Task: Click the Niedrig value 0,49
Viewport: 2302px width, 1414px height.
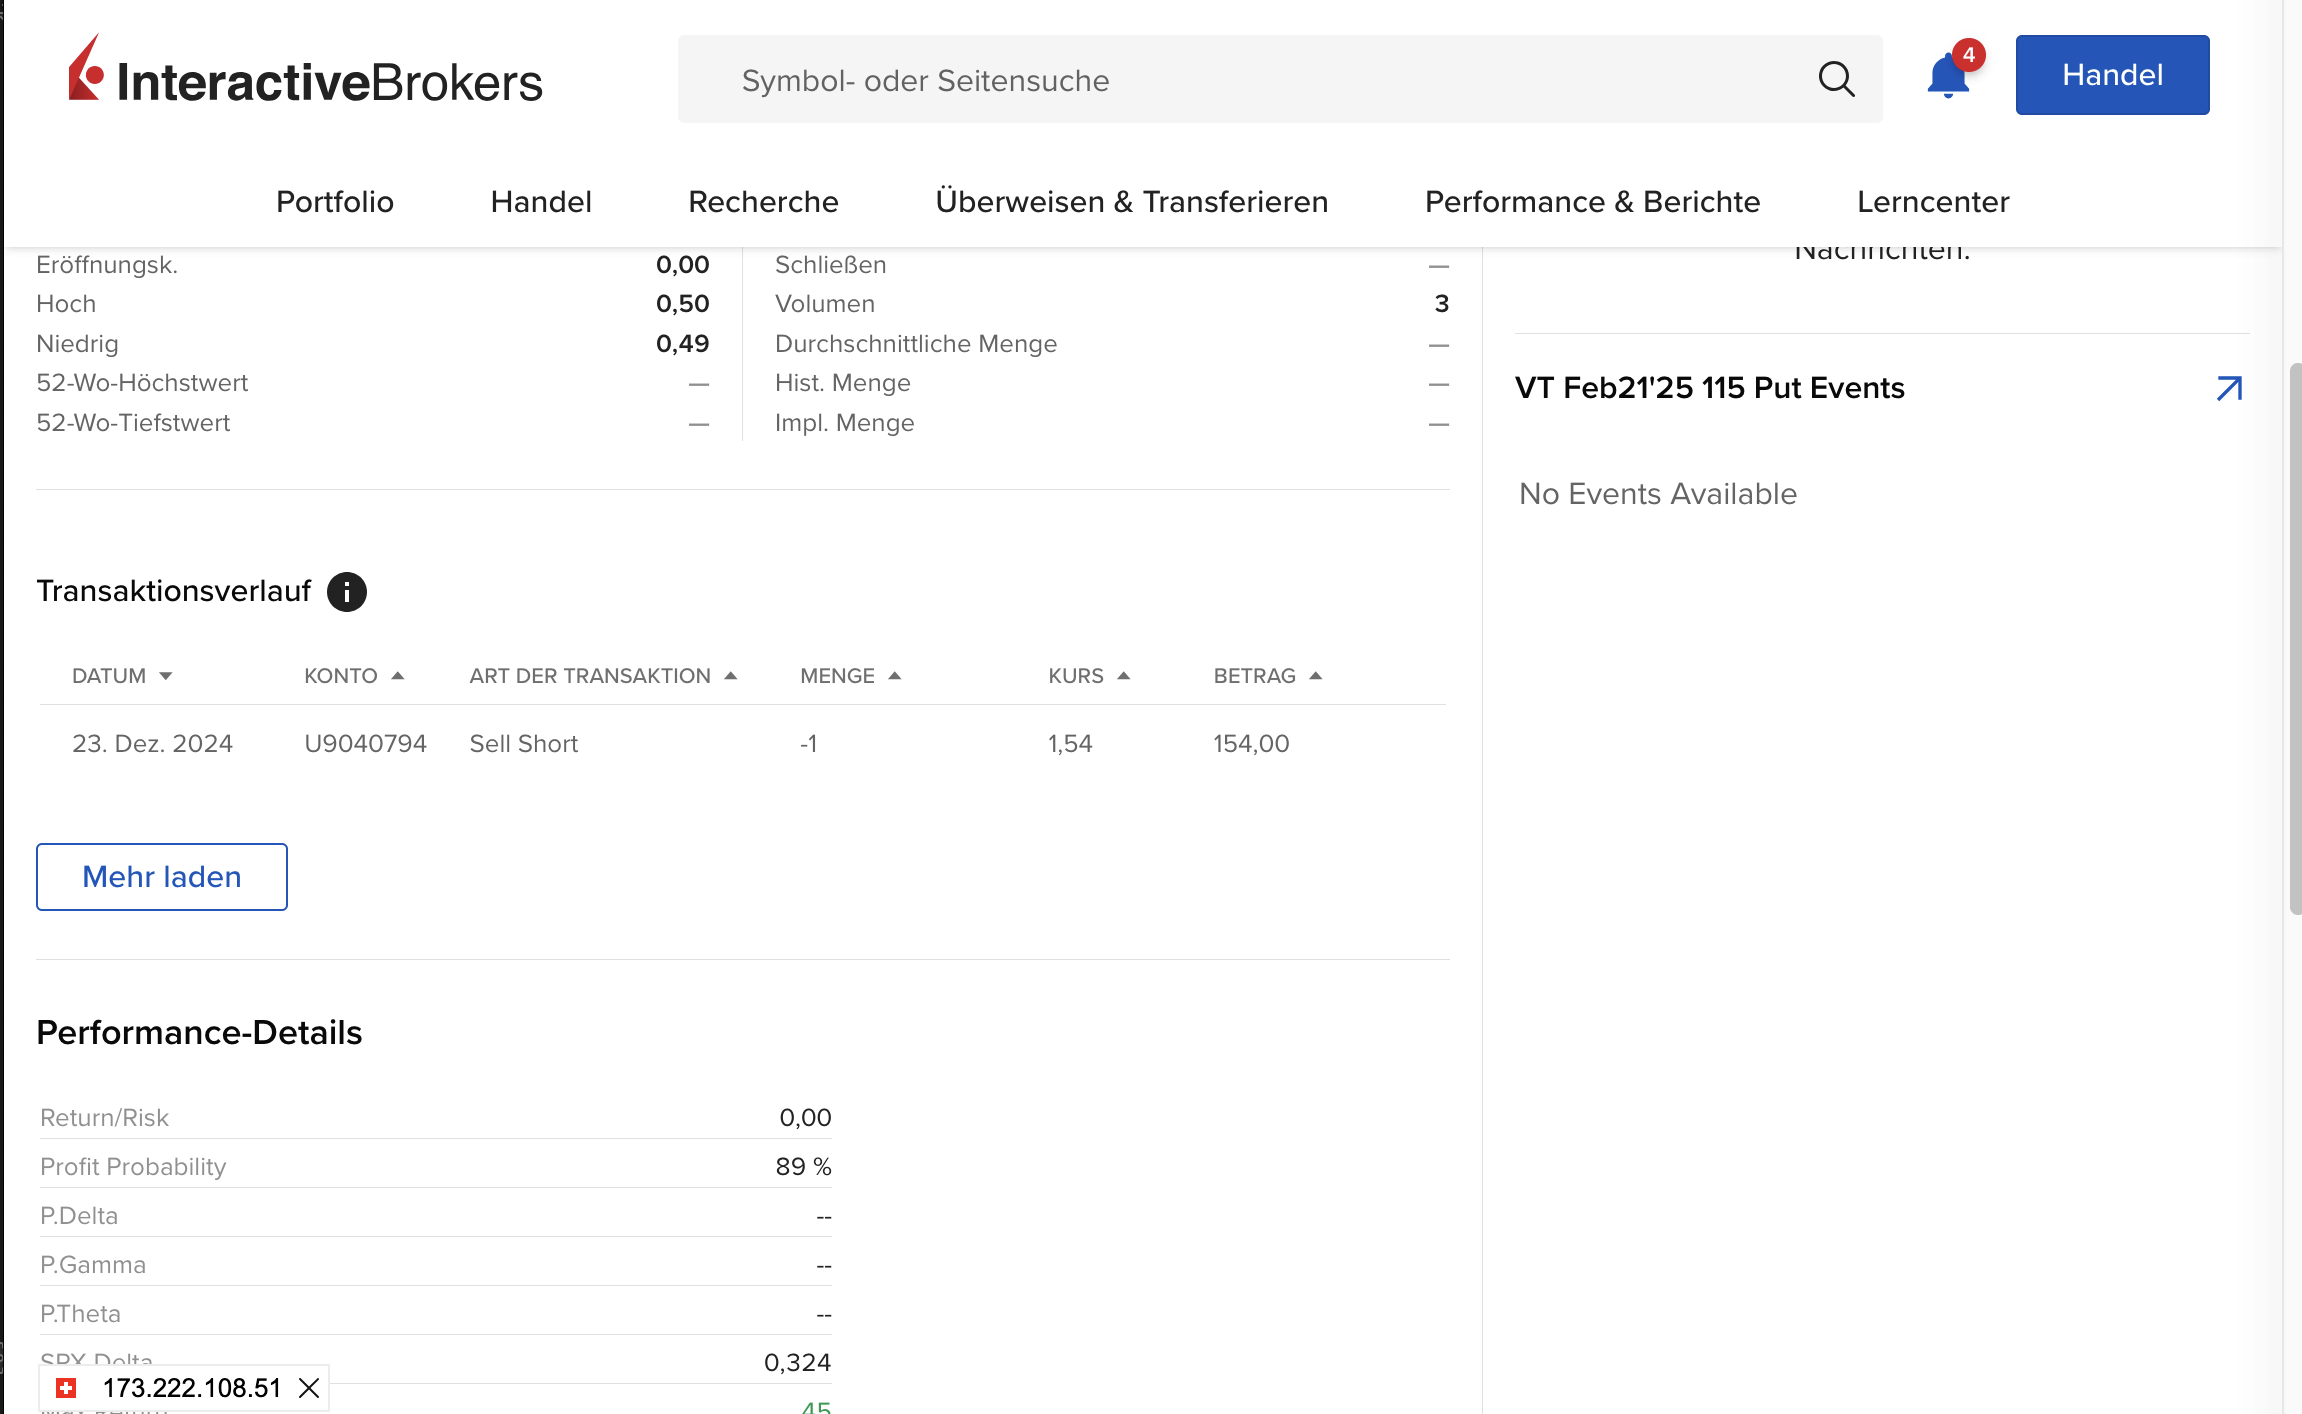Action: (x=682, y=344)
